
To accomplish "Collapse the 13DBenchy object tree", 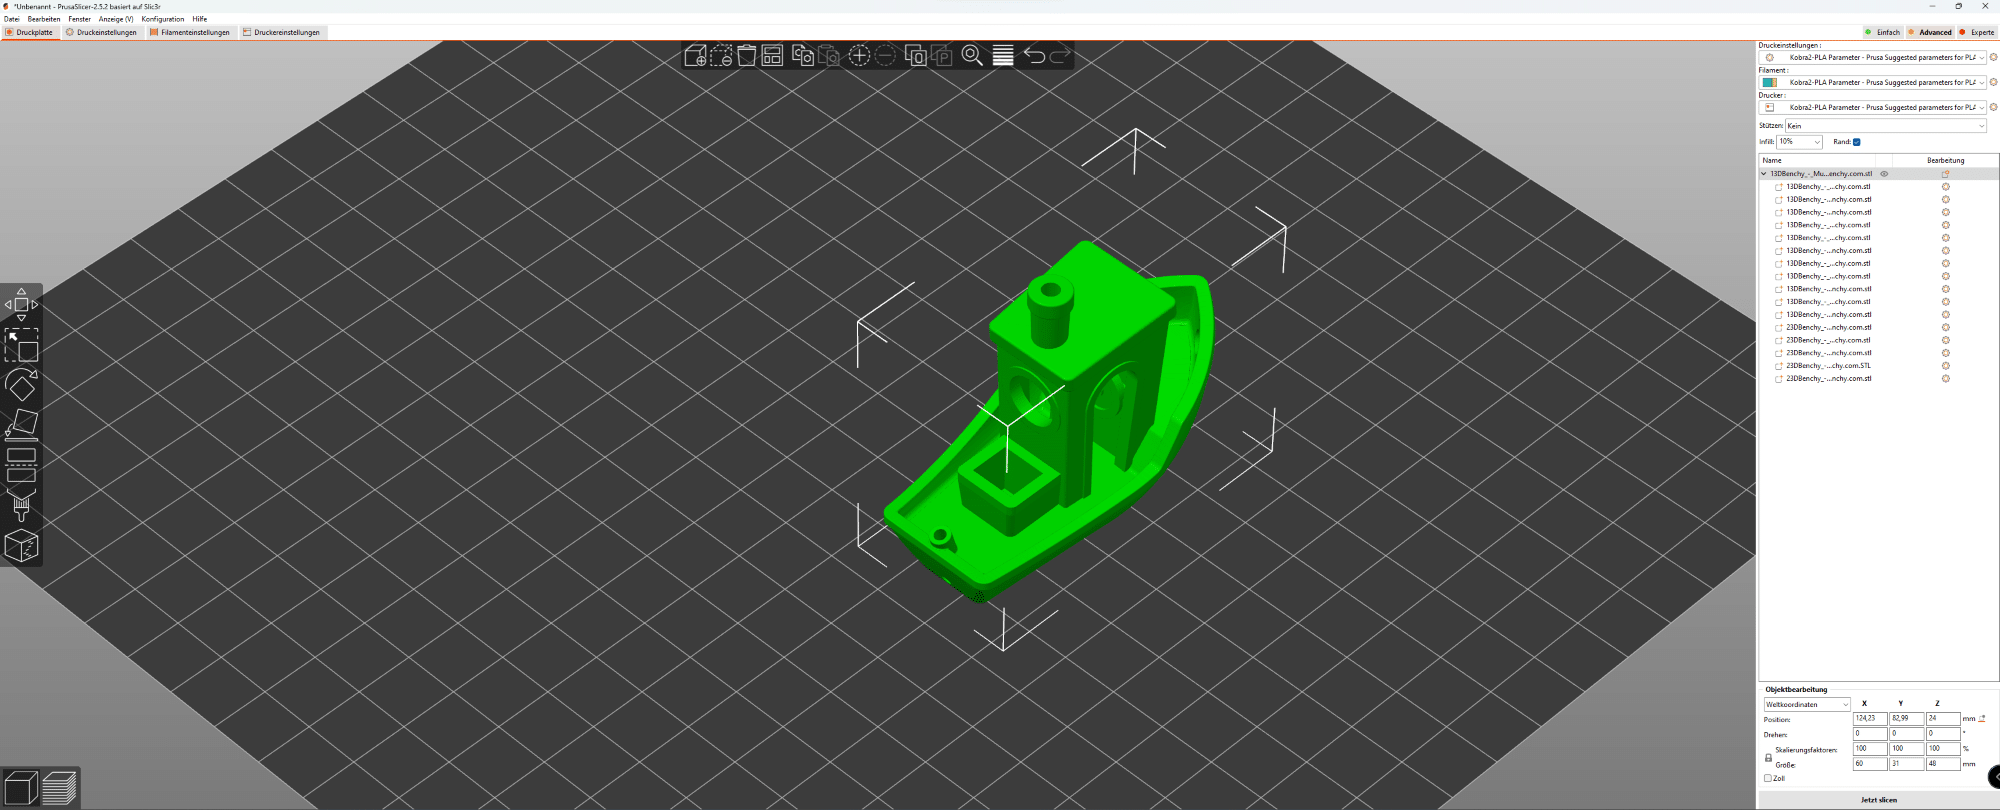I will coord(1764,174).
